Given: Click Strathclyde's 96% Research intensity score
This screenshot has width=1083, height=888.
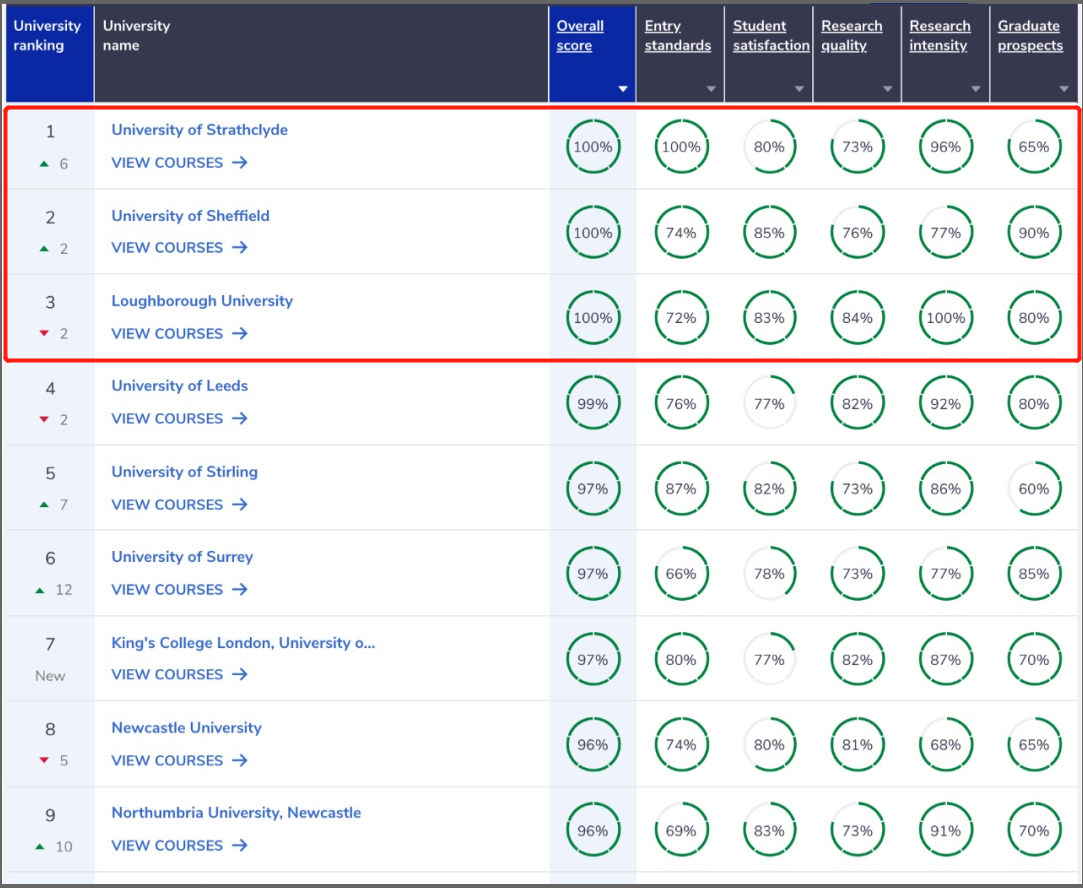Looking at the screenshot, I should [x=946, y=146].
